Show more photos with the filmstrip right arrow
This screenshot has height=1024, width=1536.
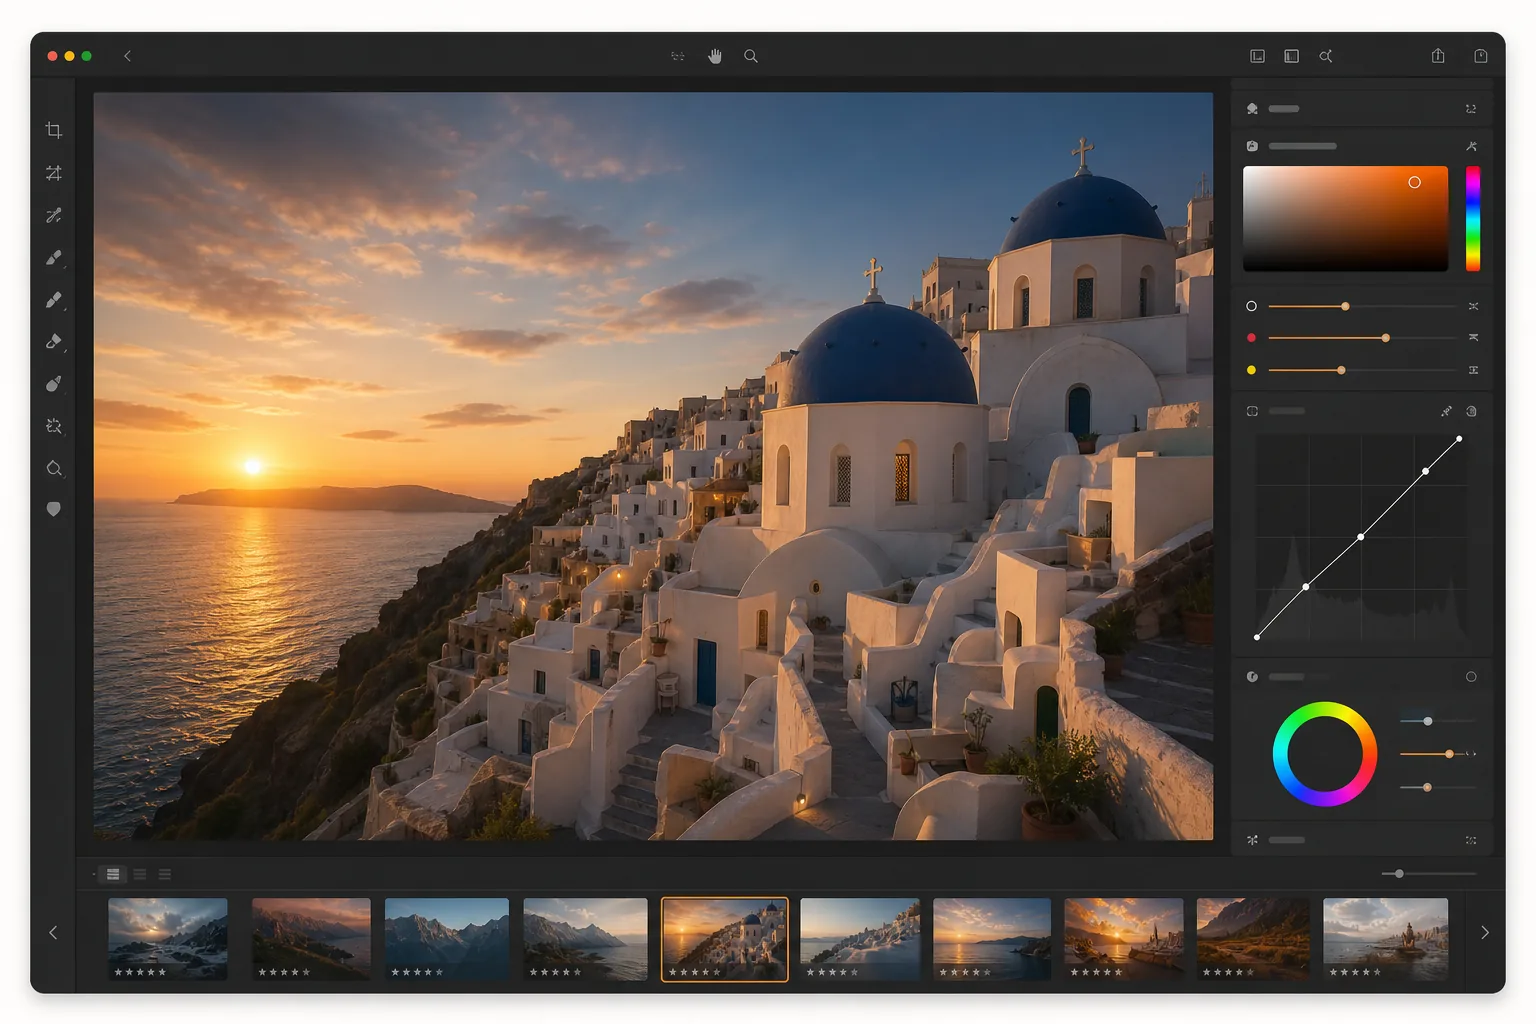1485,933
